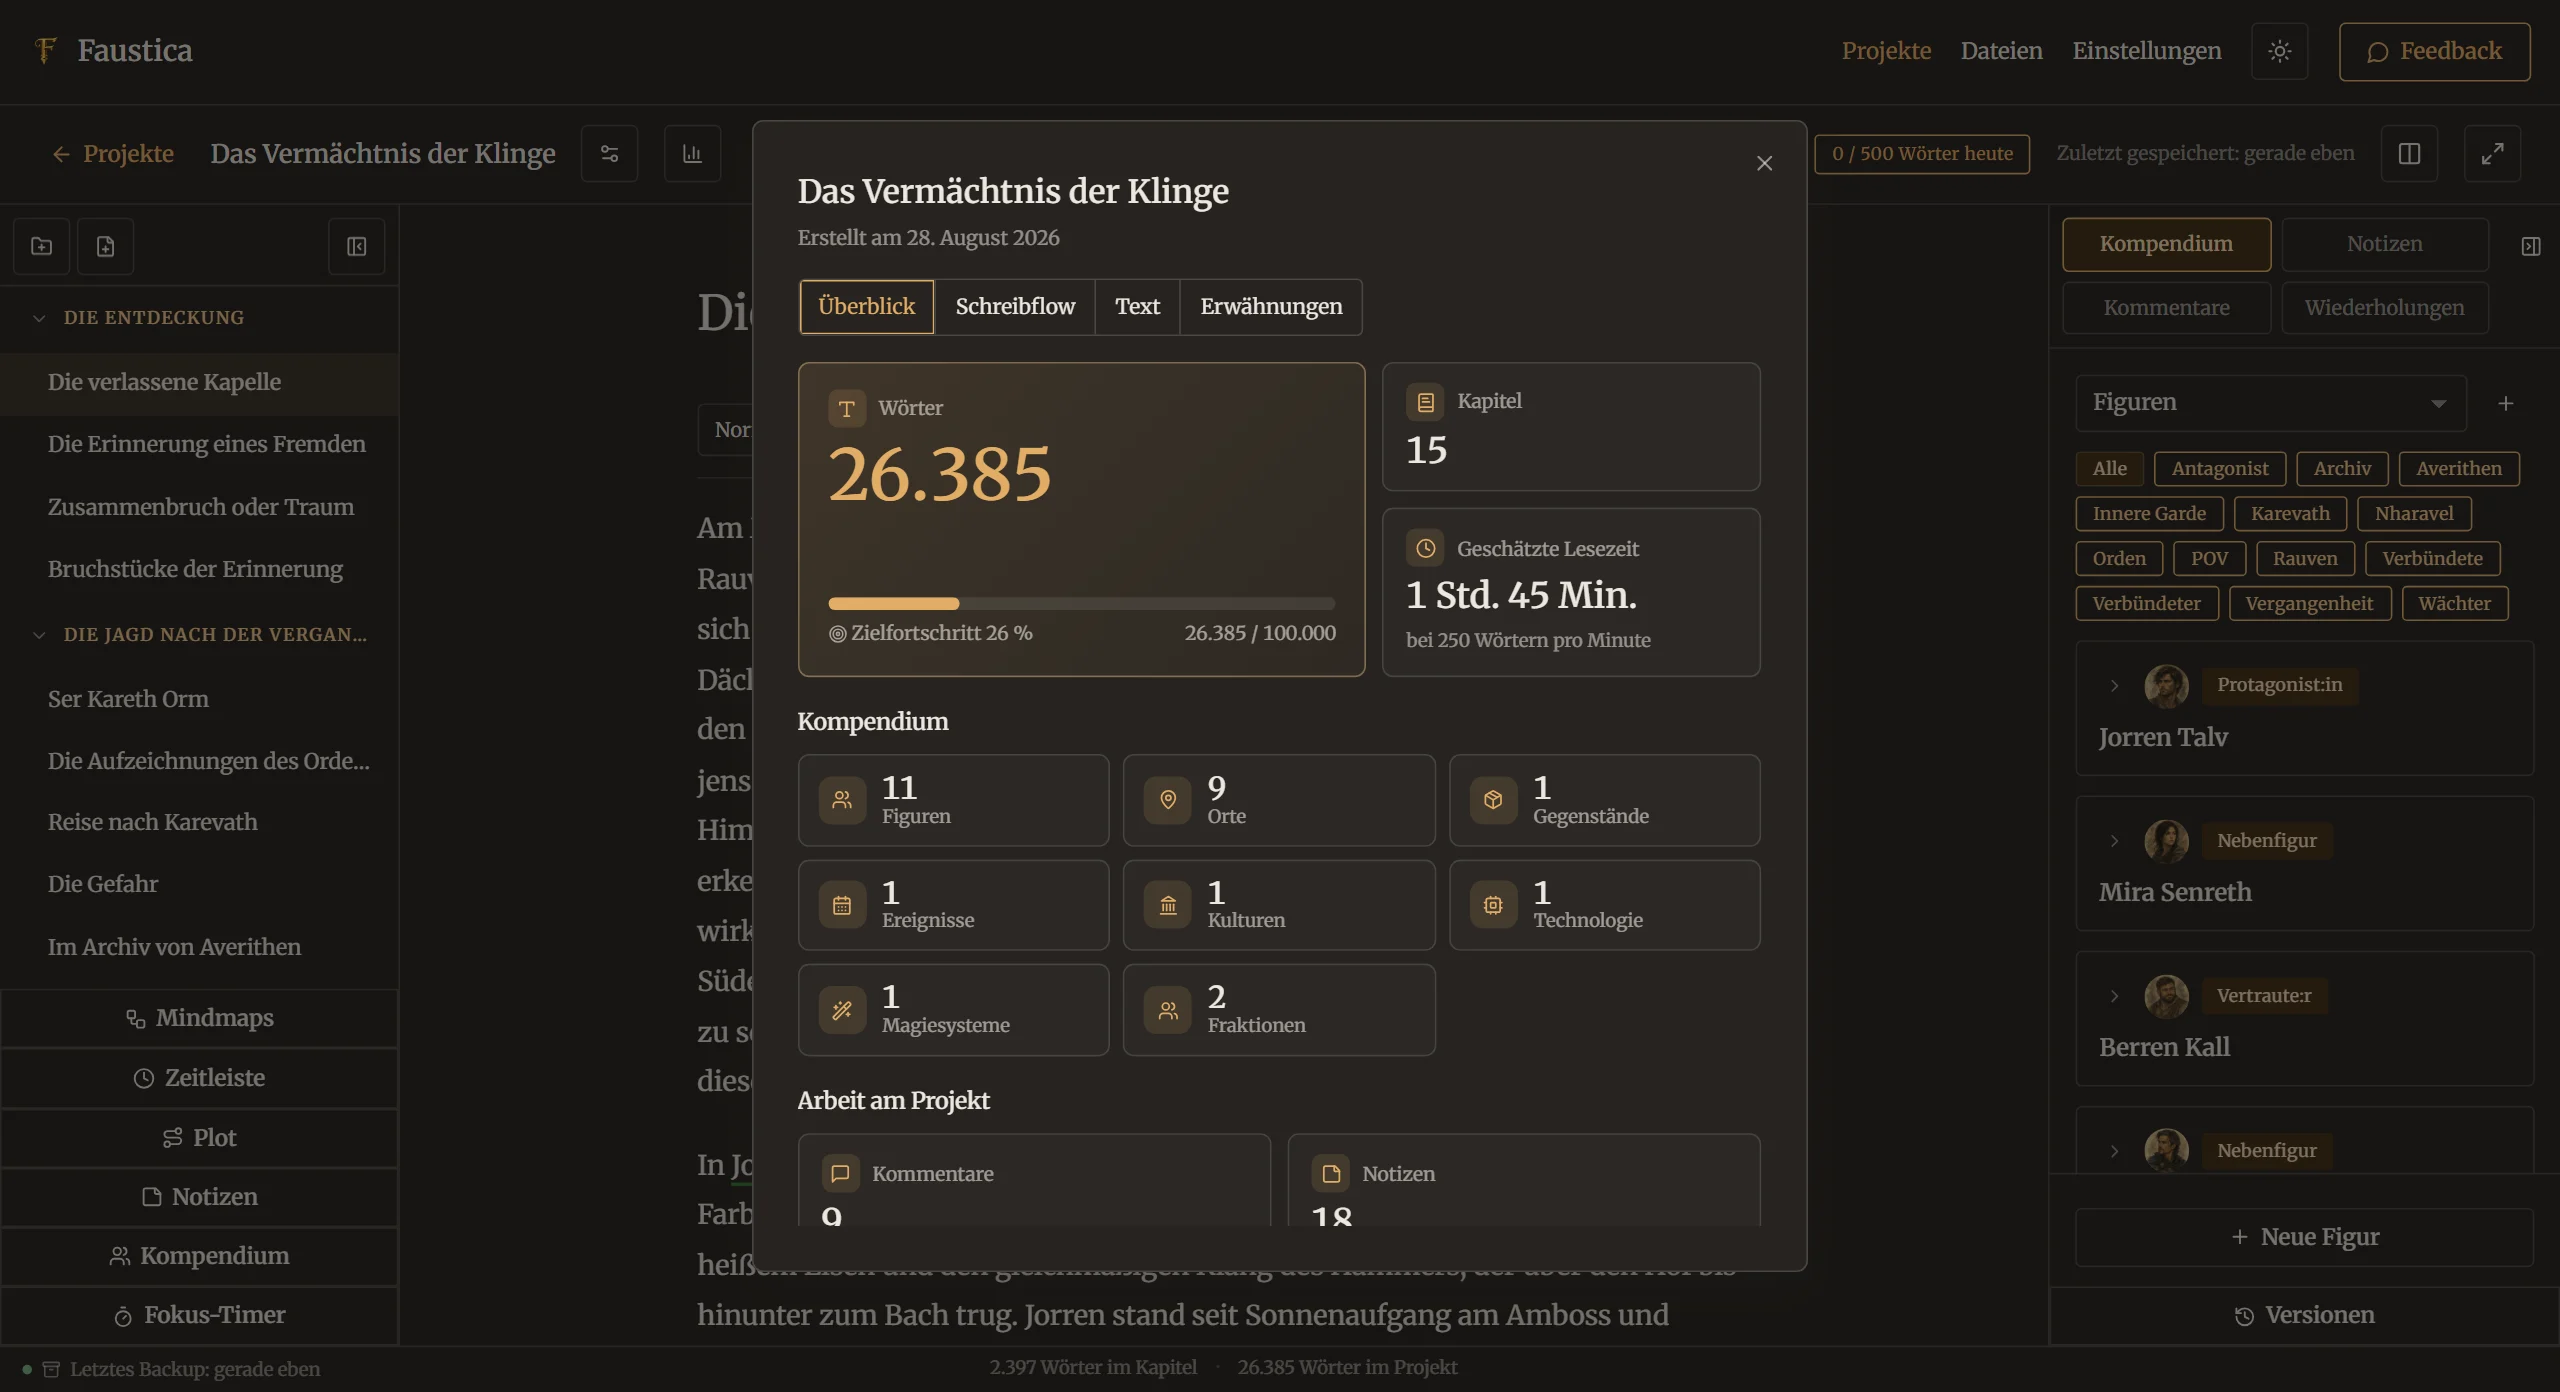This screenshot has height=1392, width=2560.
Task: Open the Versionen button
Action: pos(2304,1315)
